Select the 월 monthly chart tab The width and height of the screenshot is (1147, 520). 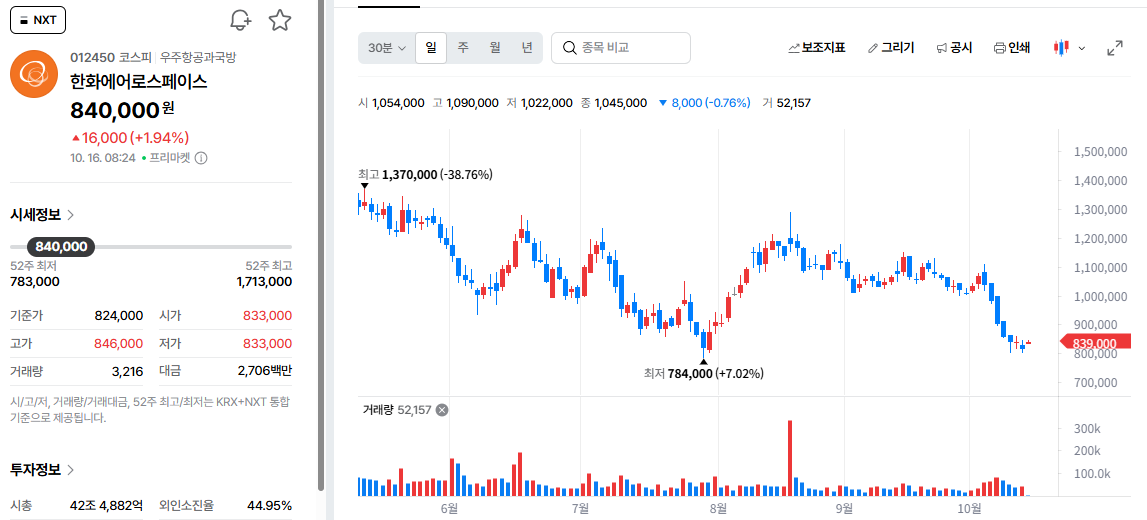(495, 48)
